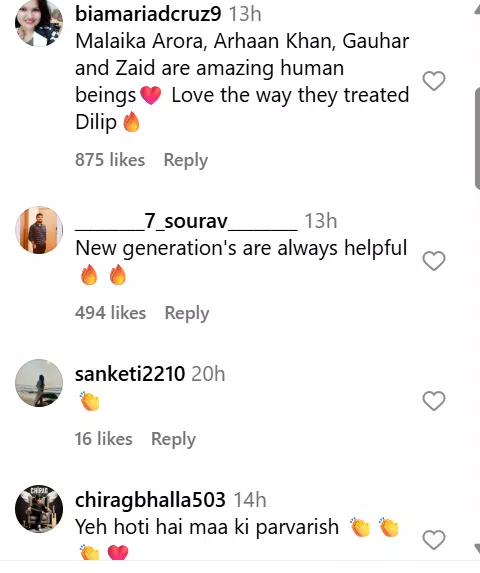
Task: Like the 7_sourav comment heart
Action: 434,261
